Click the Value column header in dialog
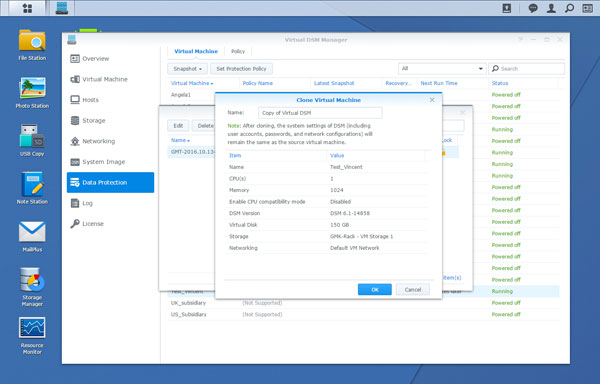 (x=376, y=156)
